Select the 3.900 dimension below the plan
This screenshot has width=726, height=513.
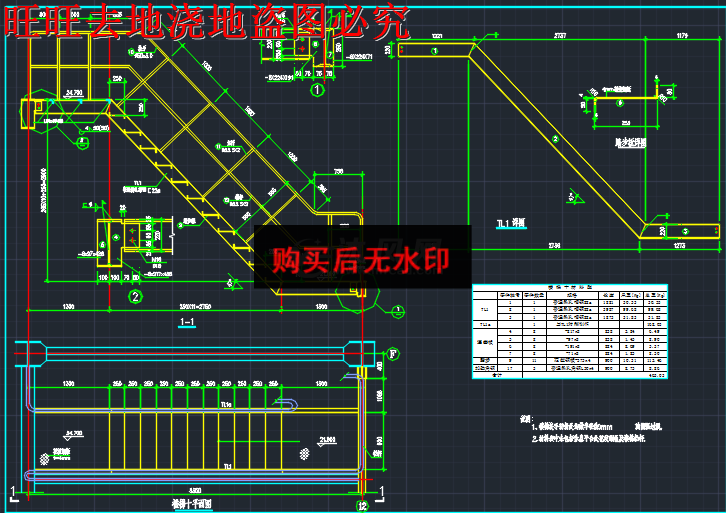[195, 490]
